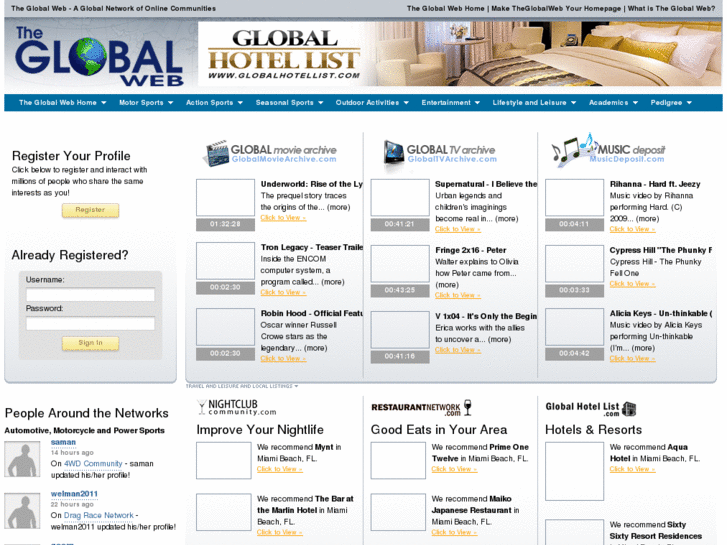Open welman2011's profile avatar
Image resolution: width=727 pixels, height=545 pixels.
pyautogui.click(x=22, y=511)
